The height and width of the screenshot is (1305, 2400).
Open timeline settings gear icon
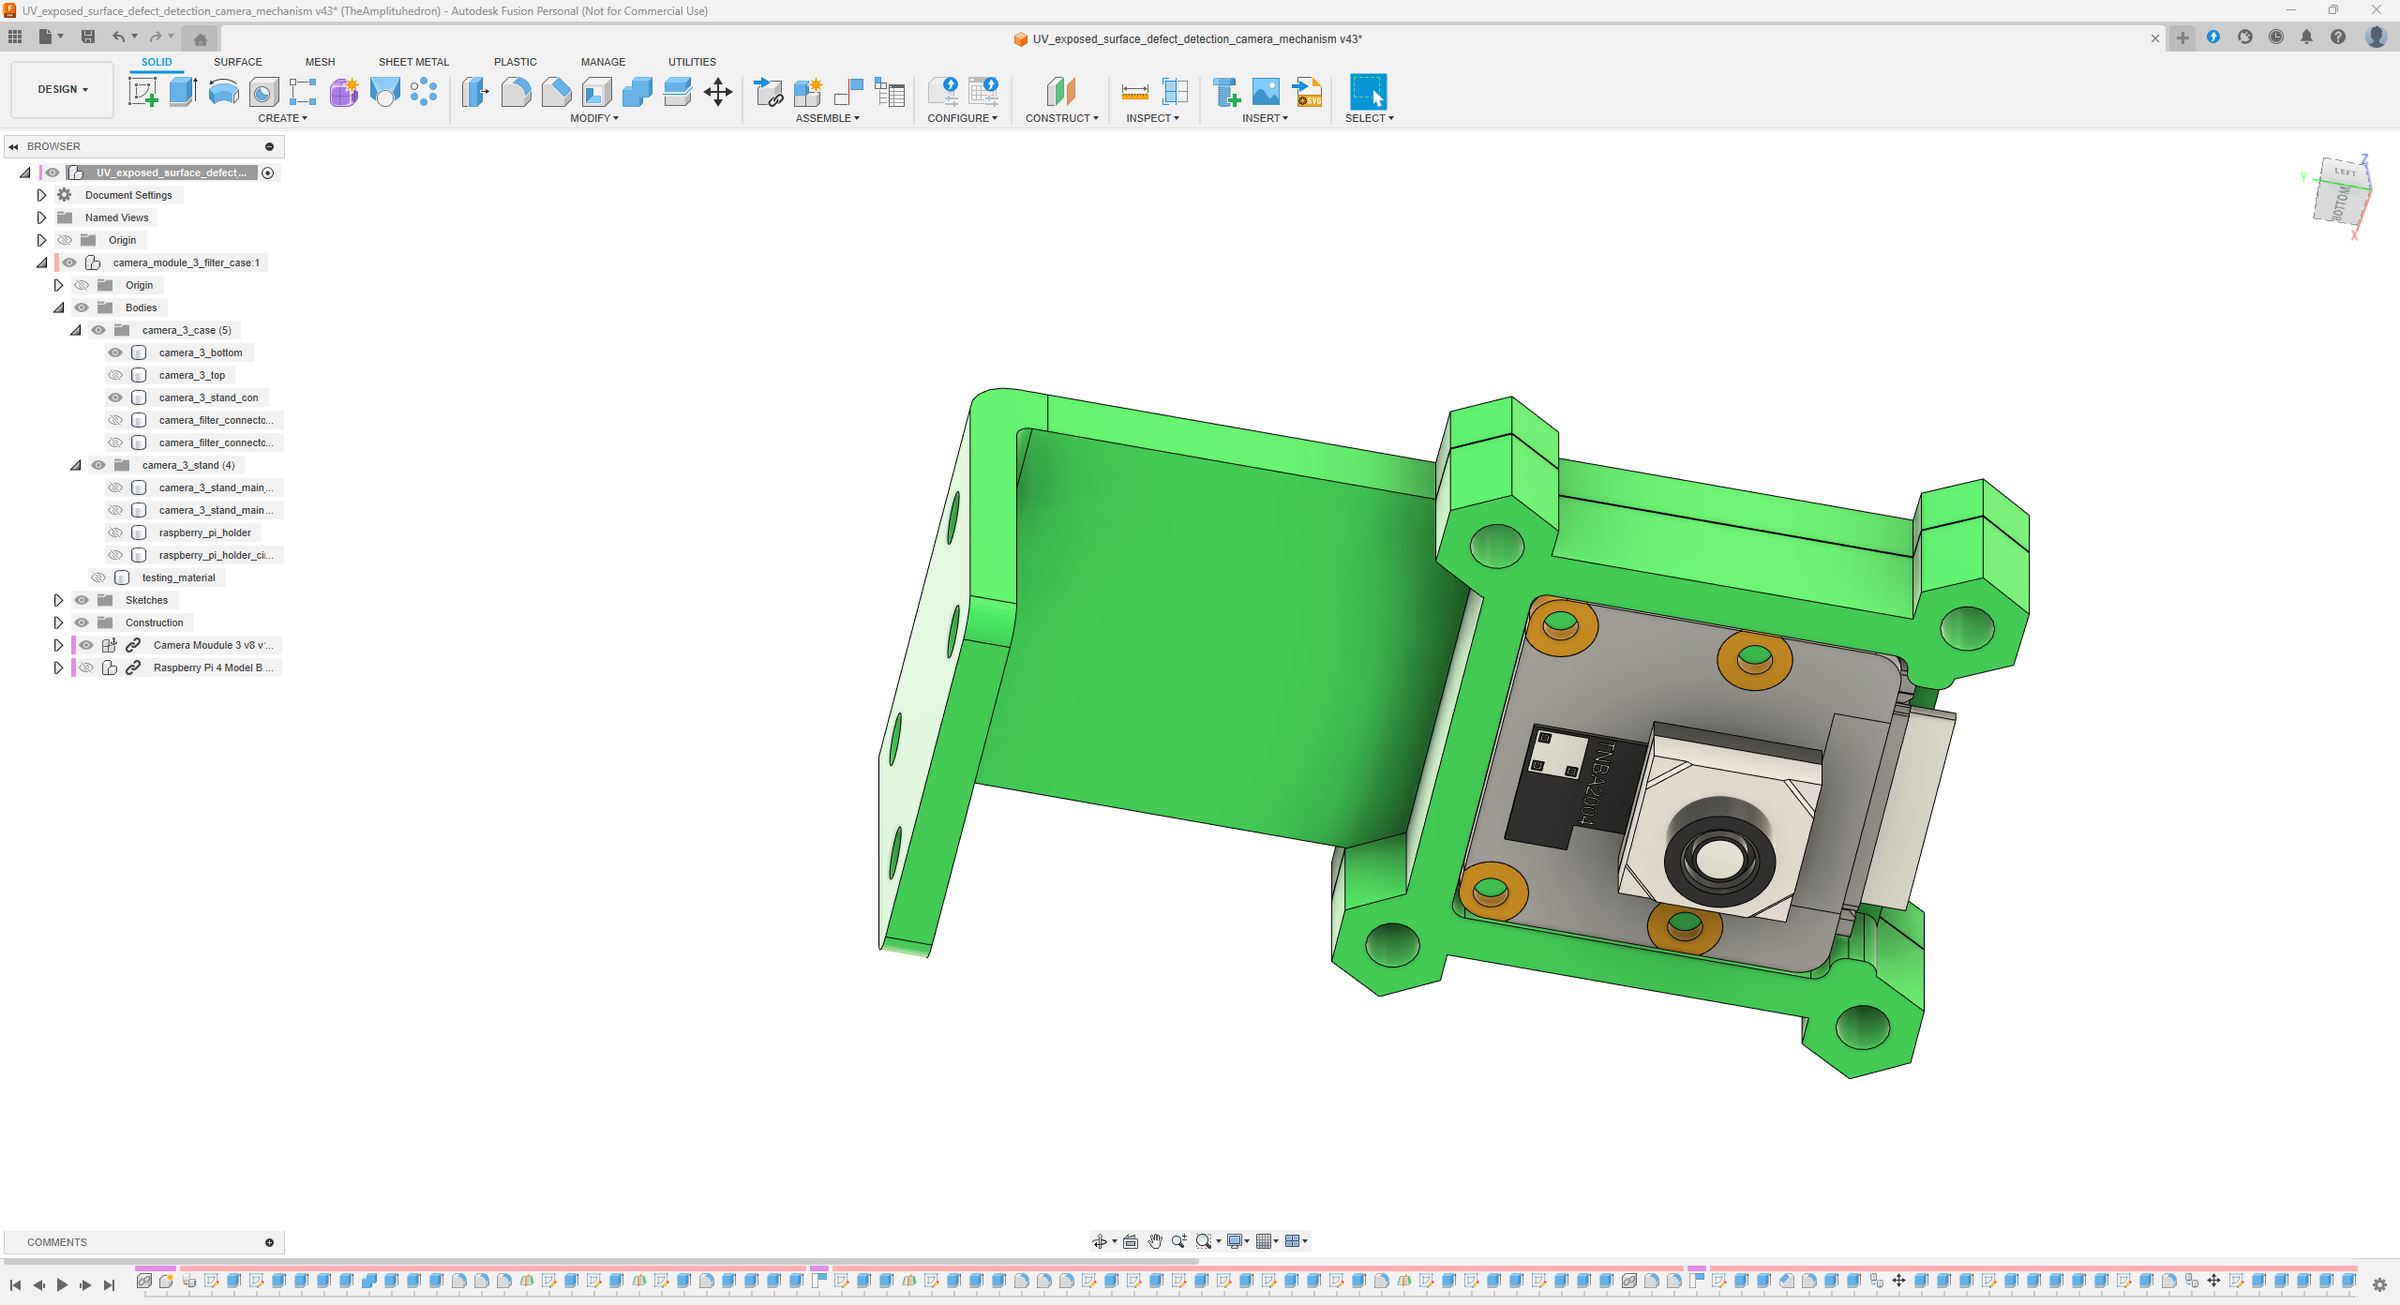pos(2379,1285)
